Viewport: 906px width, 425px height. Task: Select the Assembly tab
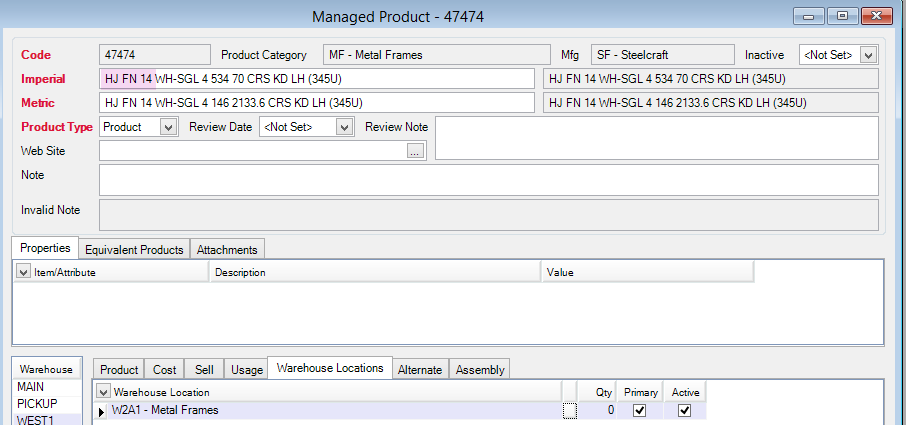click(x=480, y=370)
